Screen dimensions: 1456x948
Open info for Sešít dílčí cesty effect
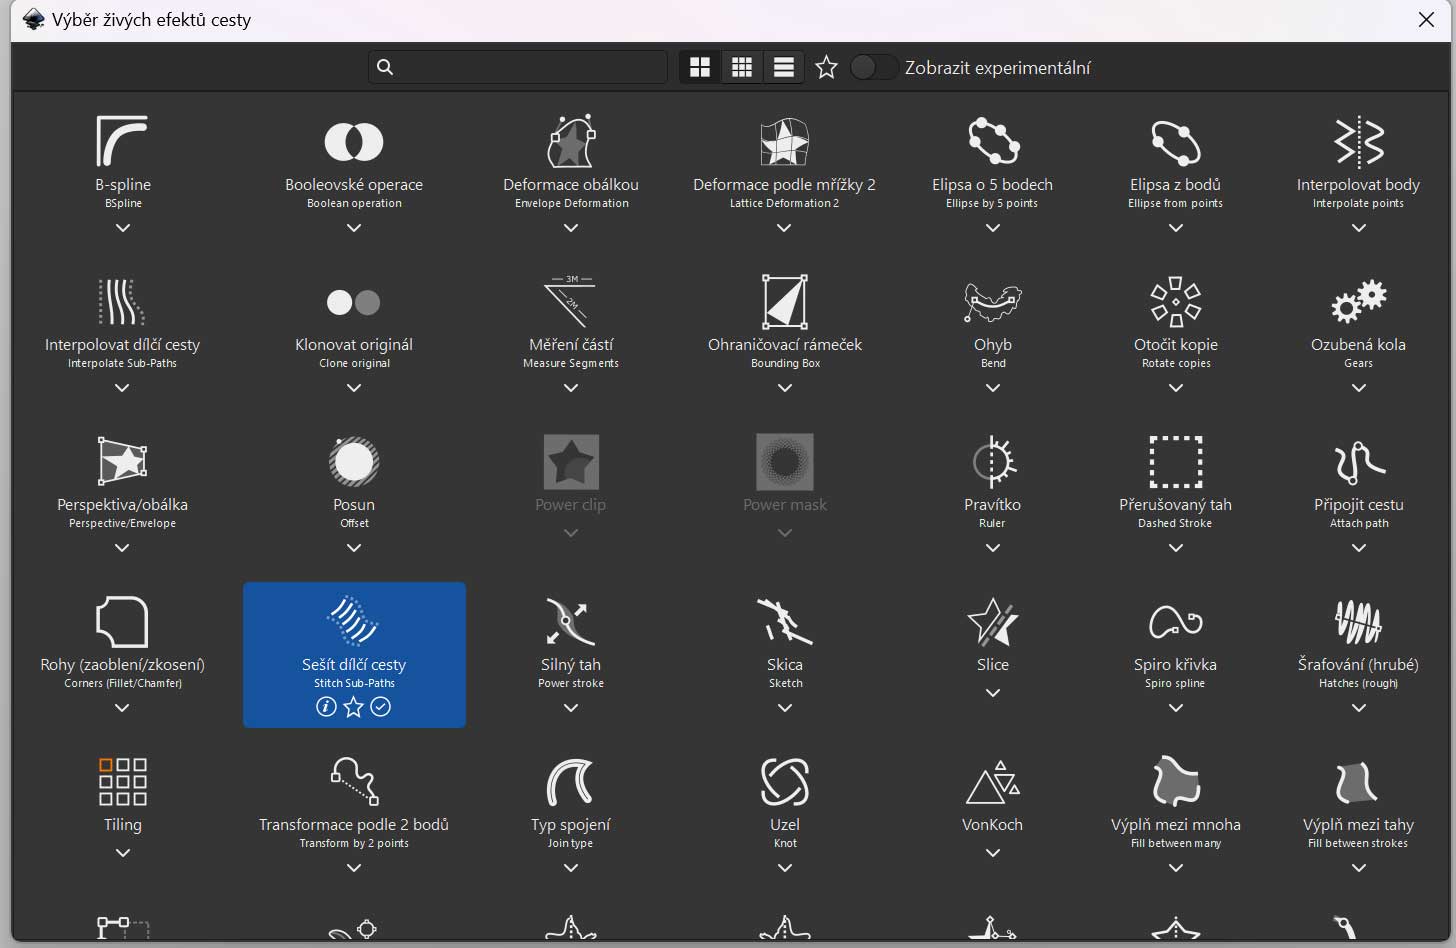point(326,707)
